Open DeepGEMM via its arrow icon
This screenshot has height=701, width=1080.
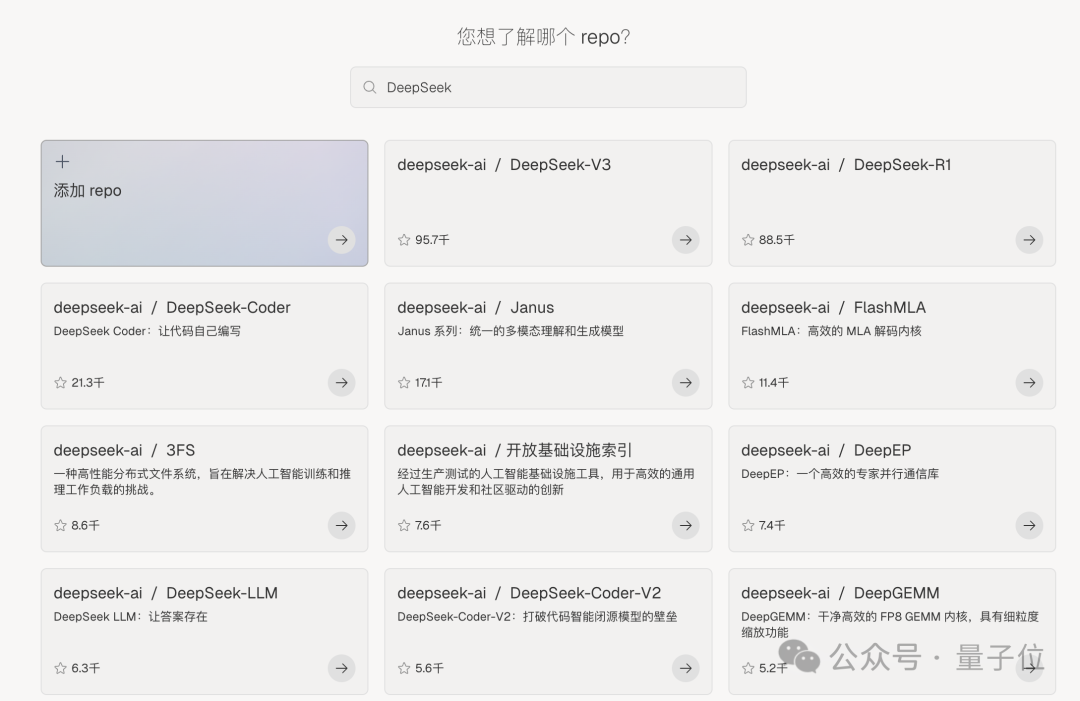tap(1029, 668)
